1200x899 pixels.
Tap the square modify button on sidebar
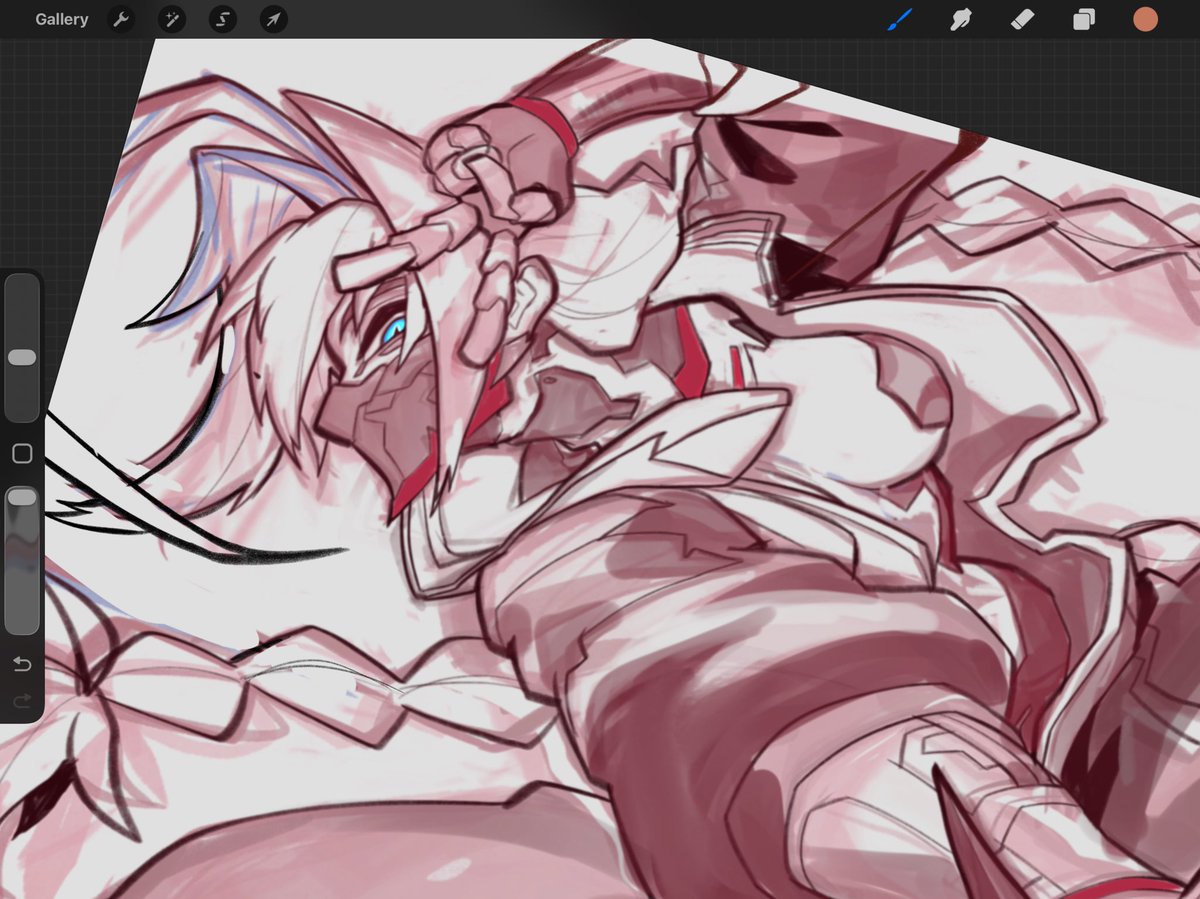coord(22,454)
